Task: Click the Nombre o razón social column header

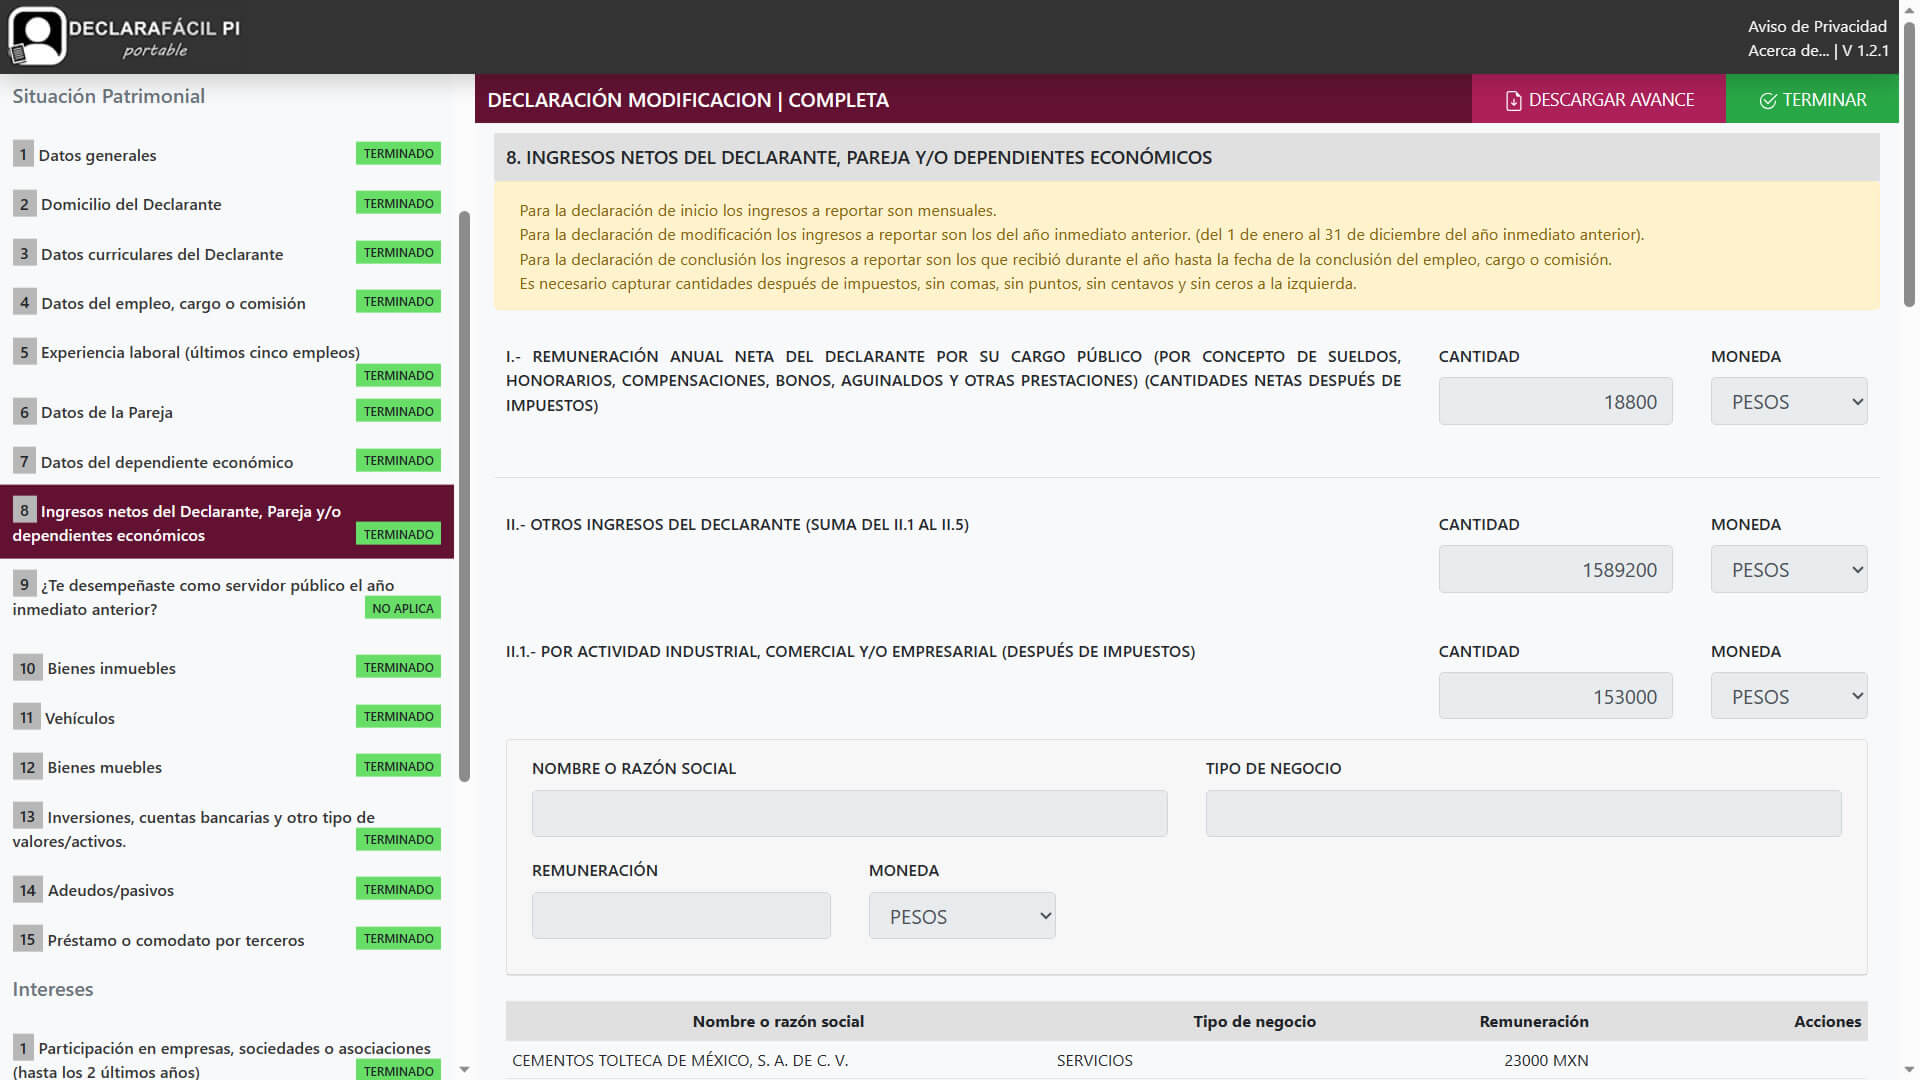Action: coord(778,1021)
